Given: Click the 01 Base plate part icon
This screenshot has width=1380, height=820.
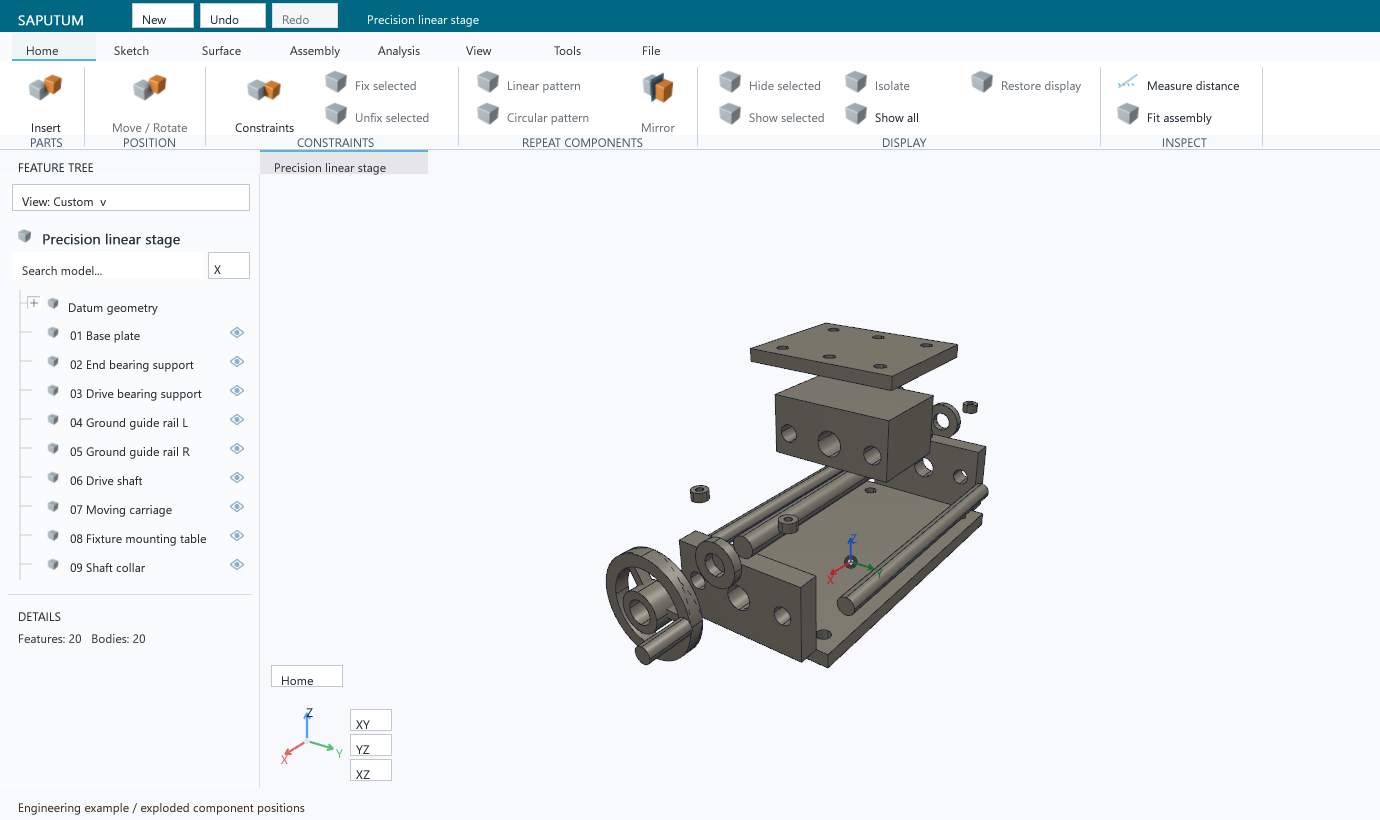Looking at the screenshot, I should (53, 334).
